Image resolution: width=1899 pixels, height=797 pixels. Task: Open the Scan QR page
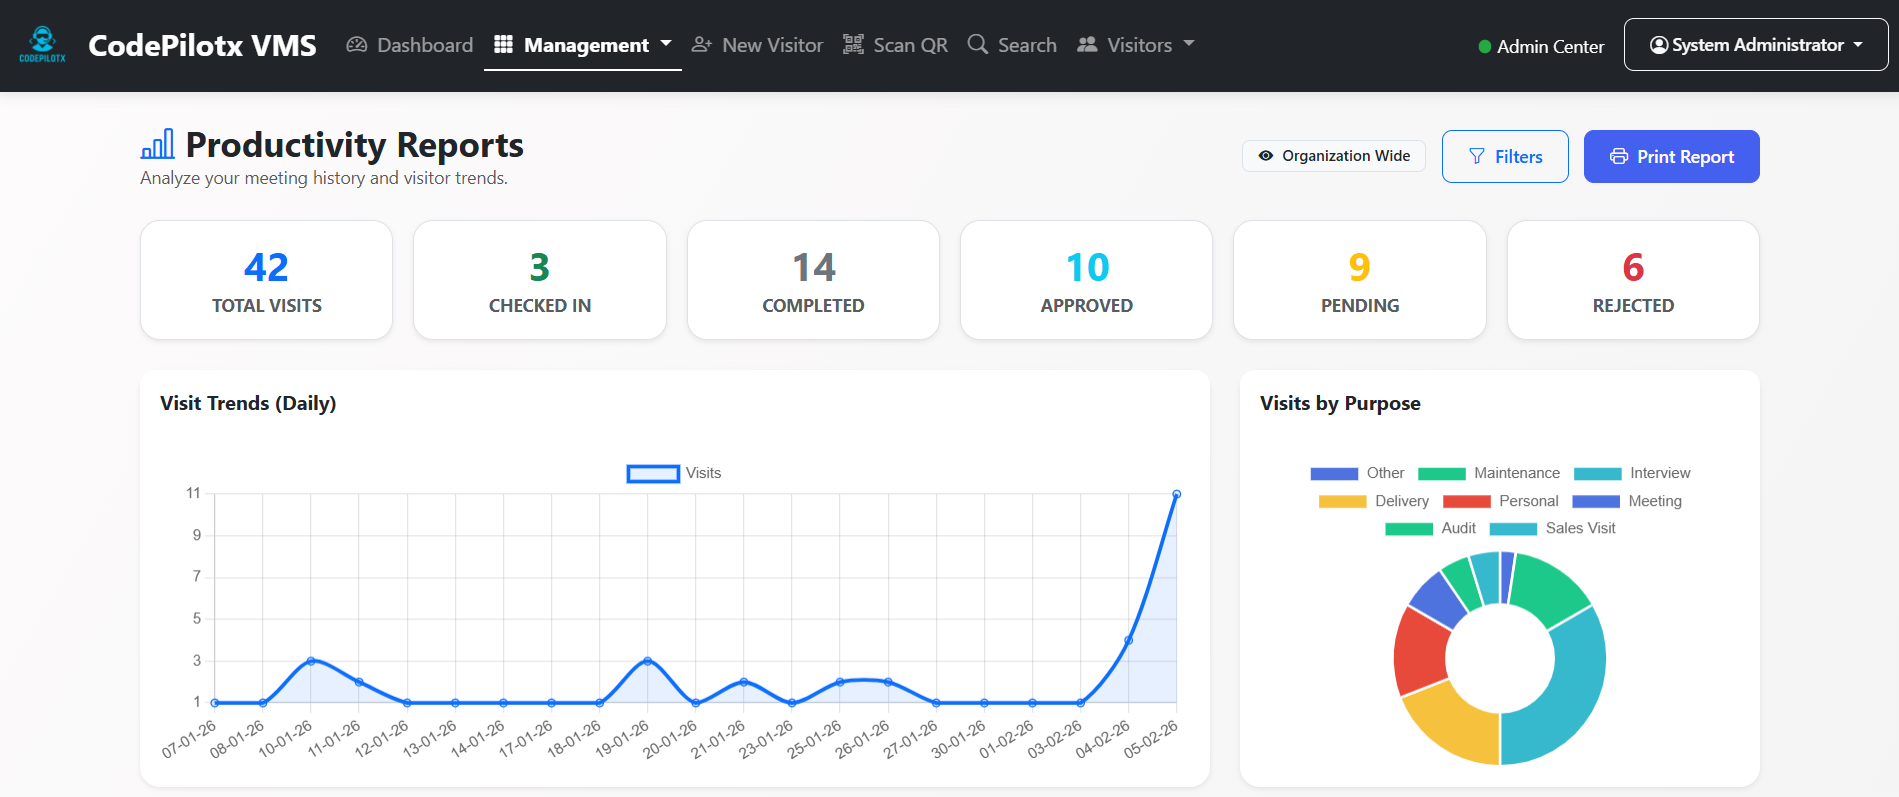point(895,45)
